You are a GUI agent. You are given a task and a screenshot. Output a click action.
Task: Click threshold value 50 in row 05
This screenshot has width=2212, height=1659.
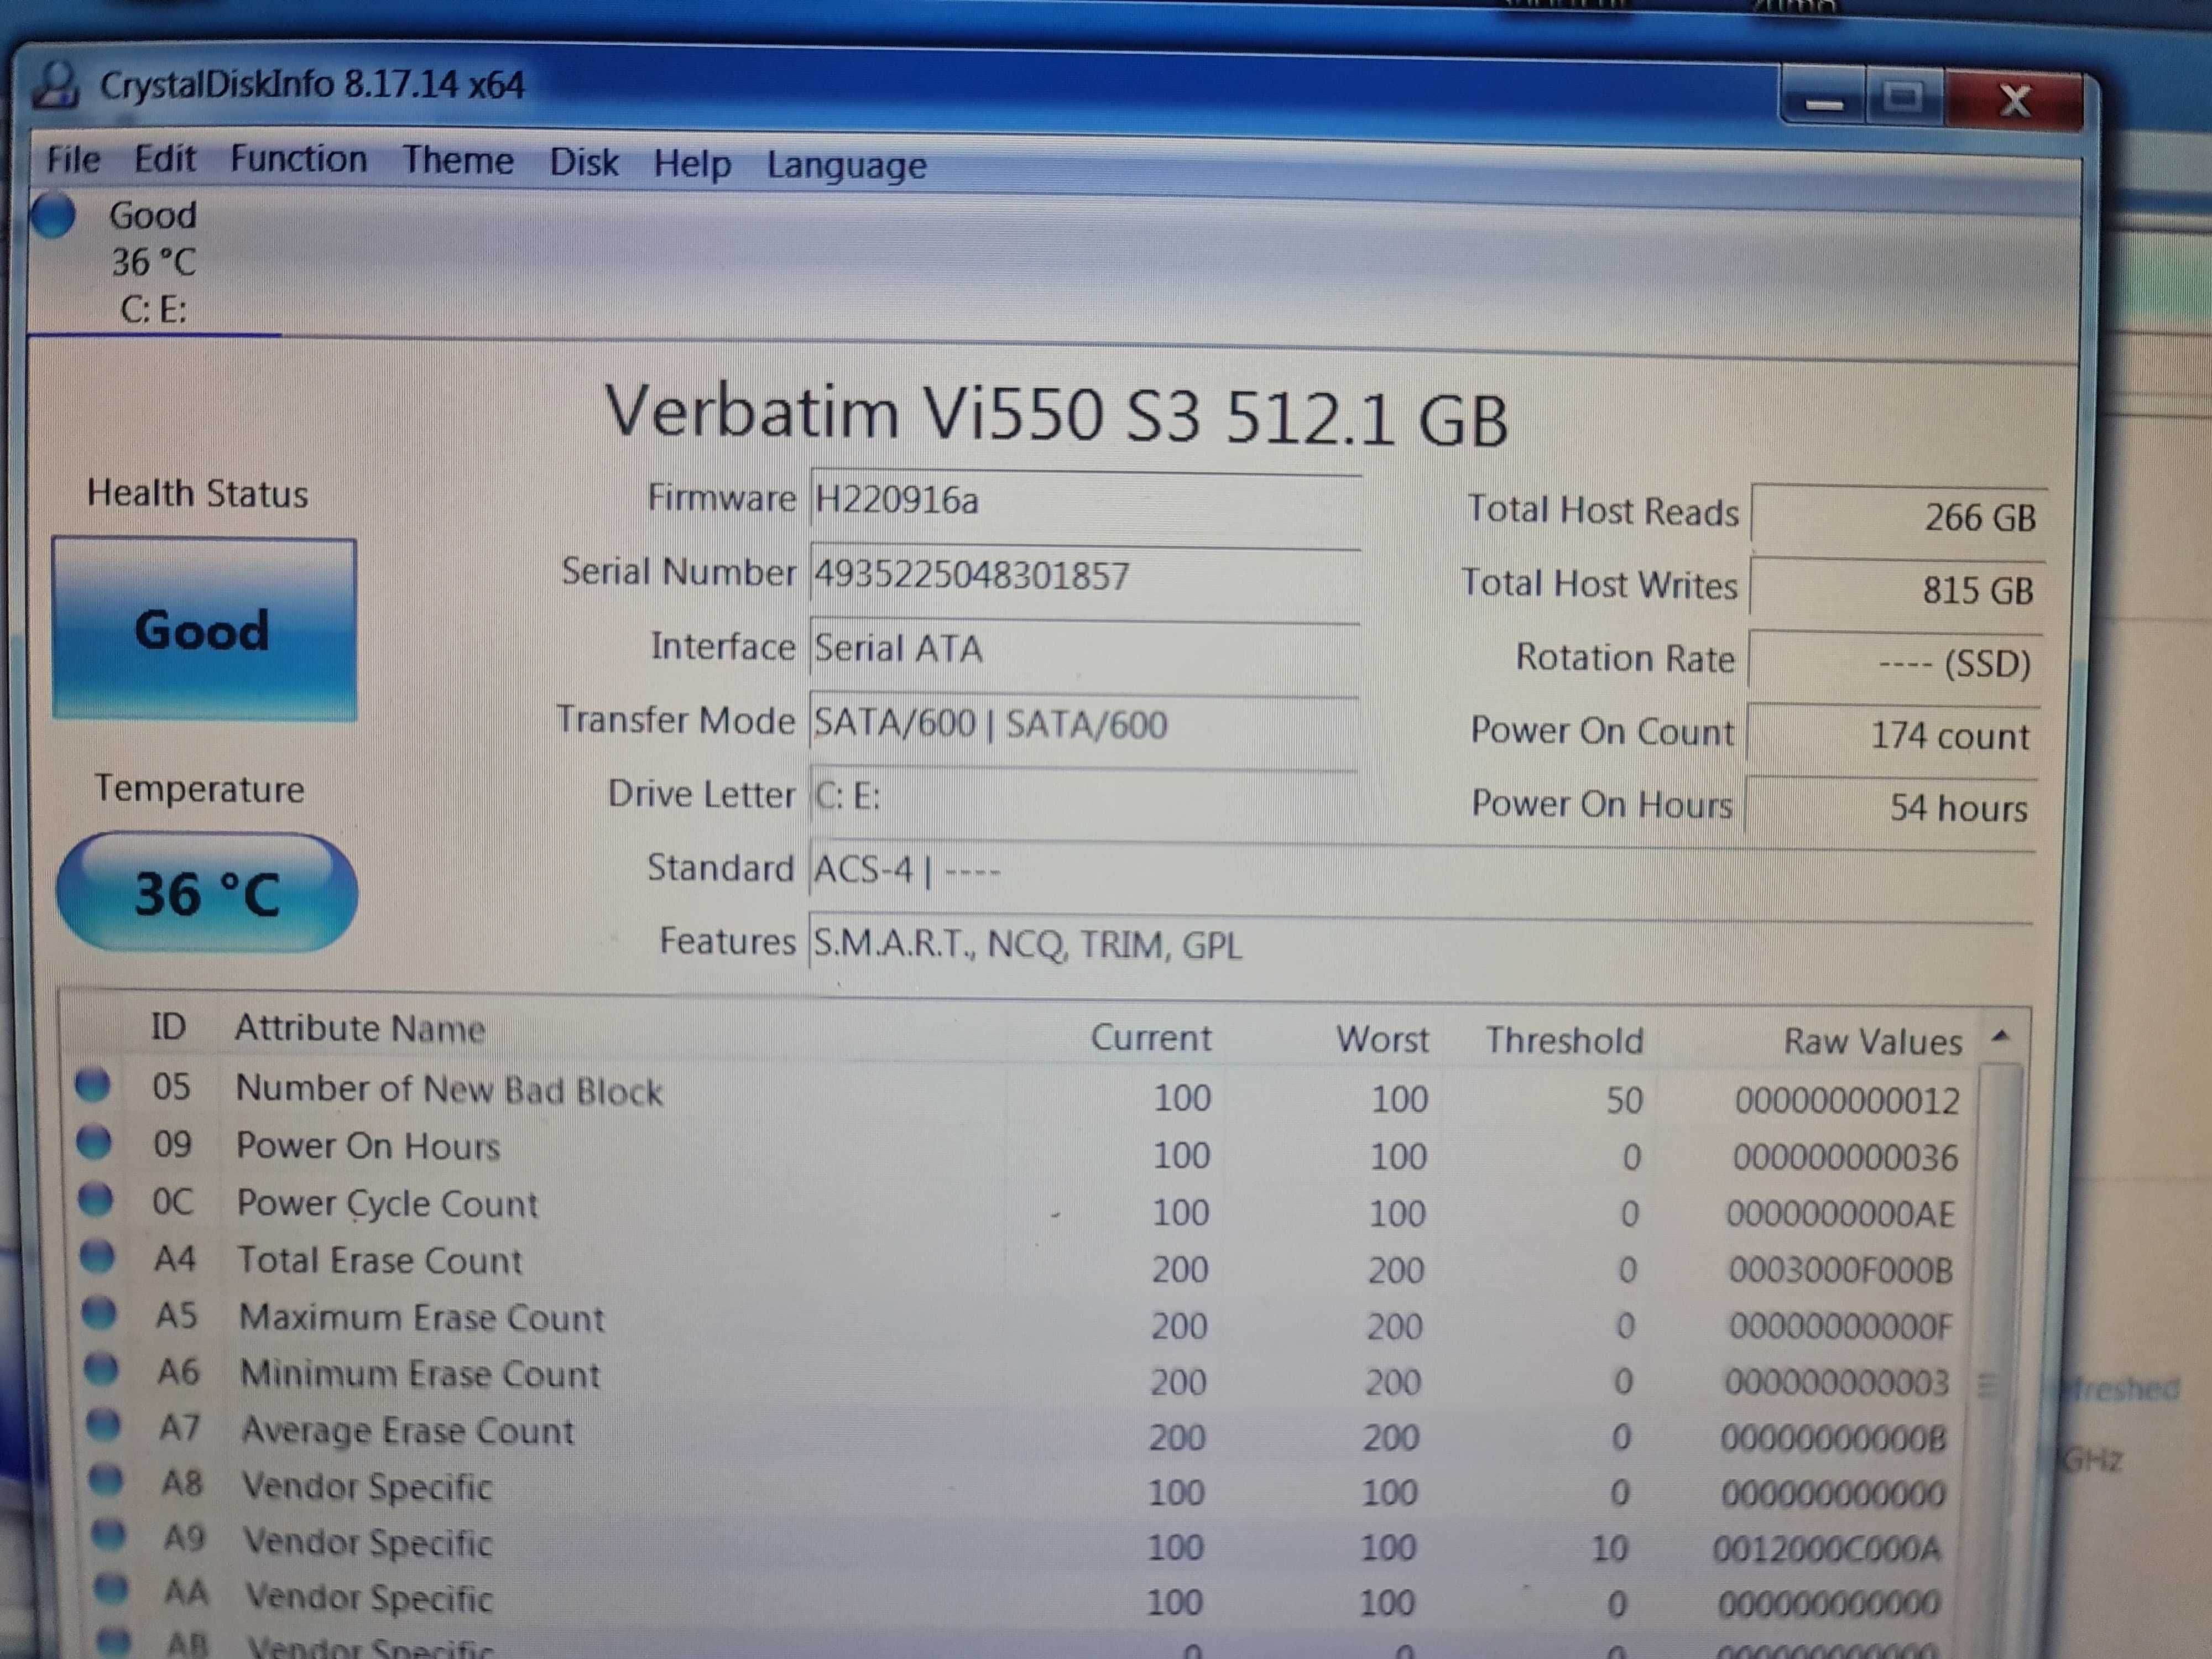(1625, 1100)
